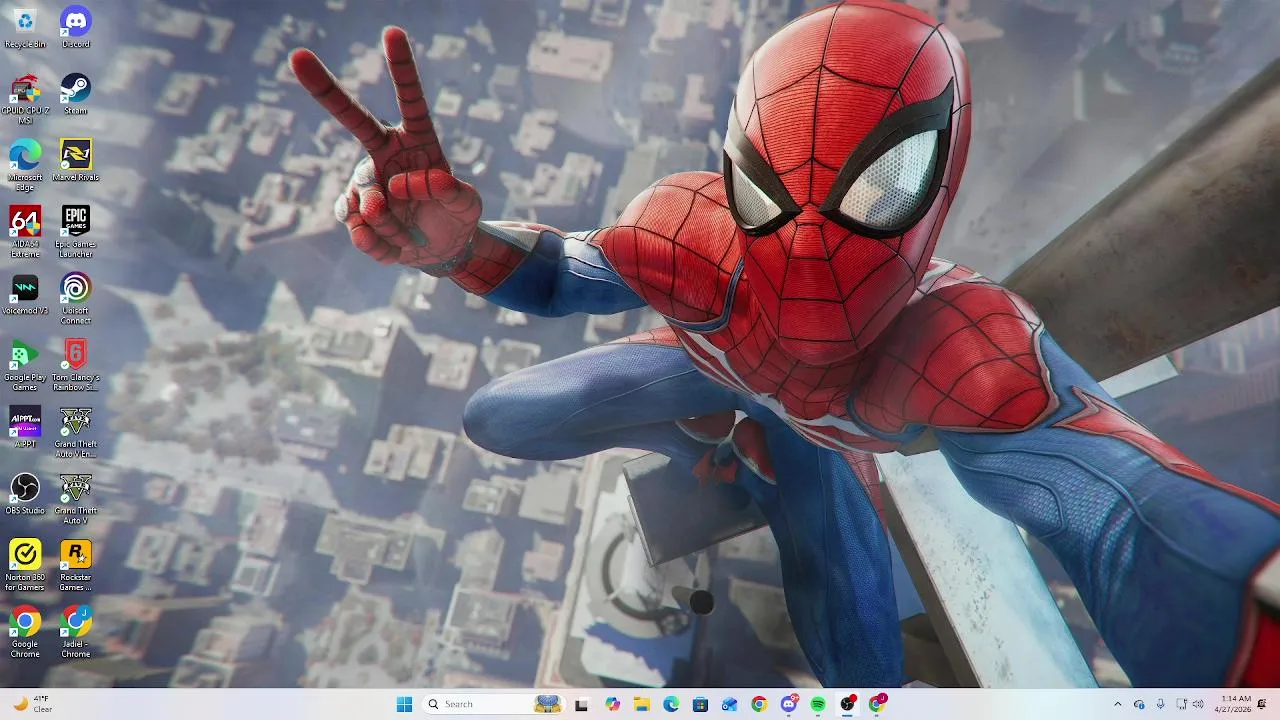Open the clock showing 1:14 AM
This screenshot has height=720, width=1280.
tap(1235, 704)
